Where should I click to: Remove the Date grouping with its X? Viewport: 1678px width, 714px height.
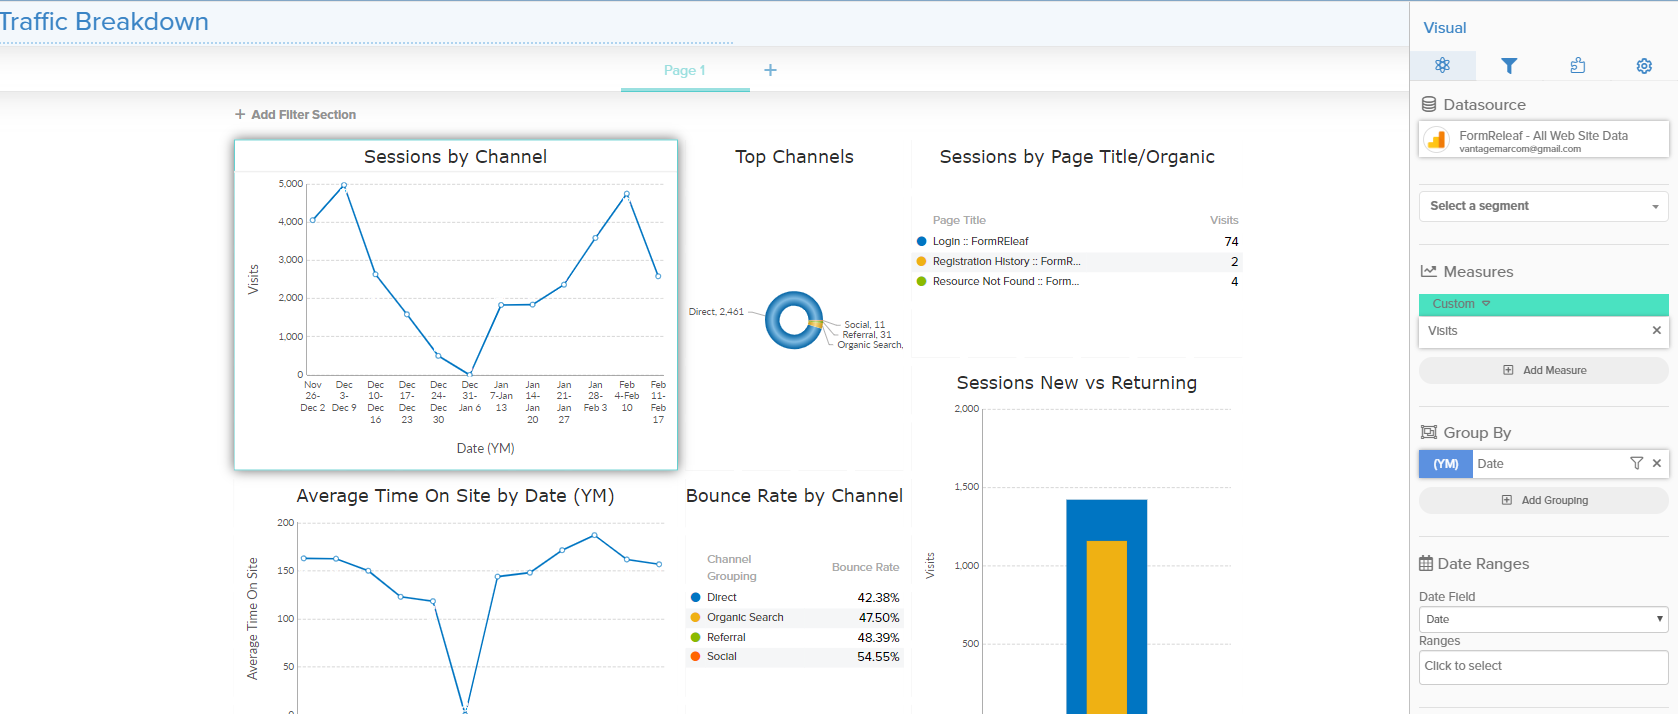[x=1656, y=463]
